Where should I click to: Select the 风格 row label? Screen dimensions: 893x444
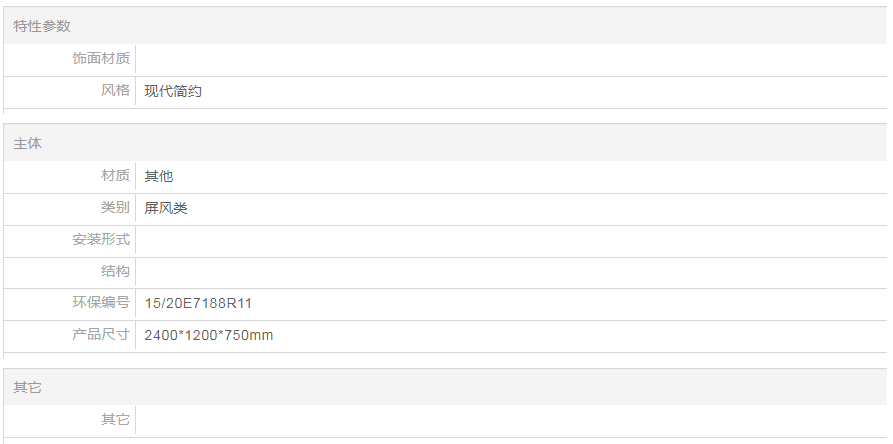coord(115,91)
